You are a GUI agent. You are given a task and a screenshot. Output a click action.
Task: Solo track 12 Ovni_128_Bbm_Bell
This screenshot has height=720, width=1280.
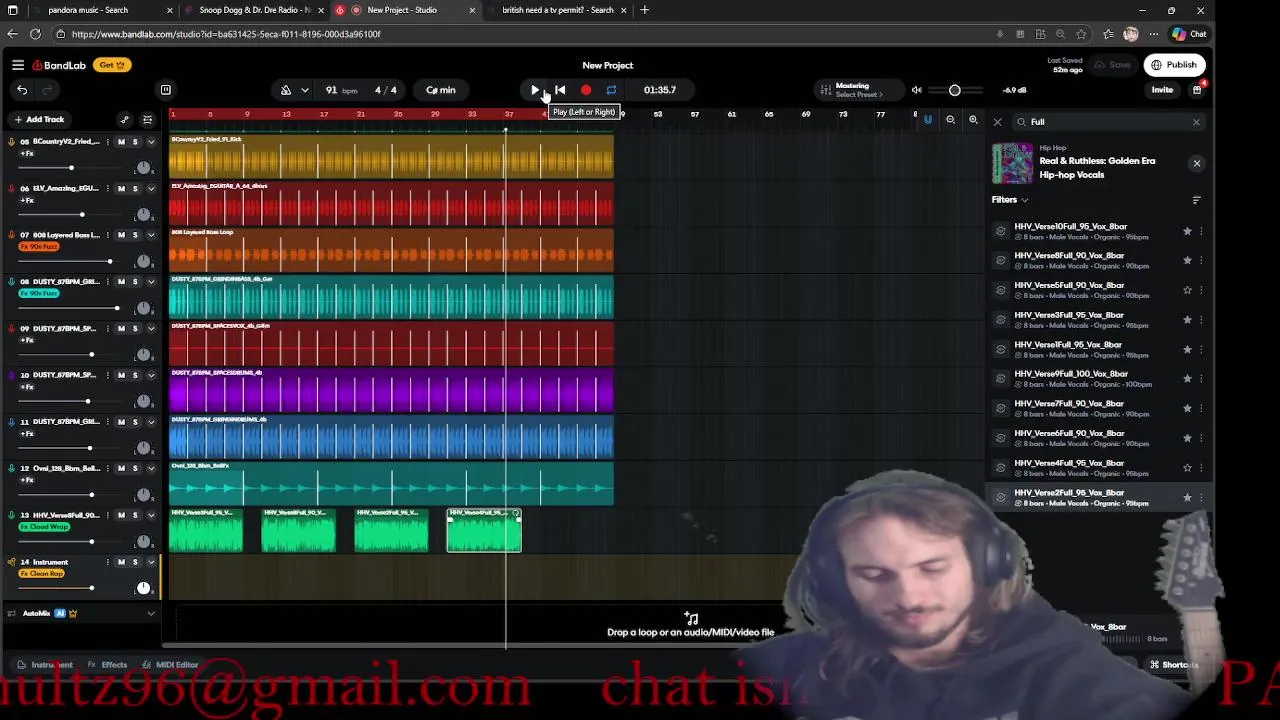pos(135,469)
